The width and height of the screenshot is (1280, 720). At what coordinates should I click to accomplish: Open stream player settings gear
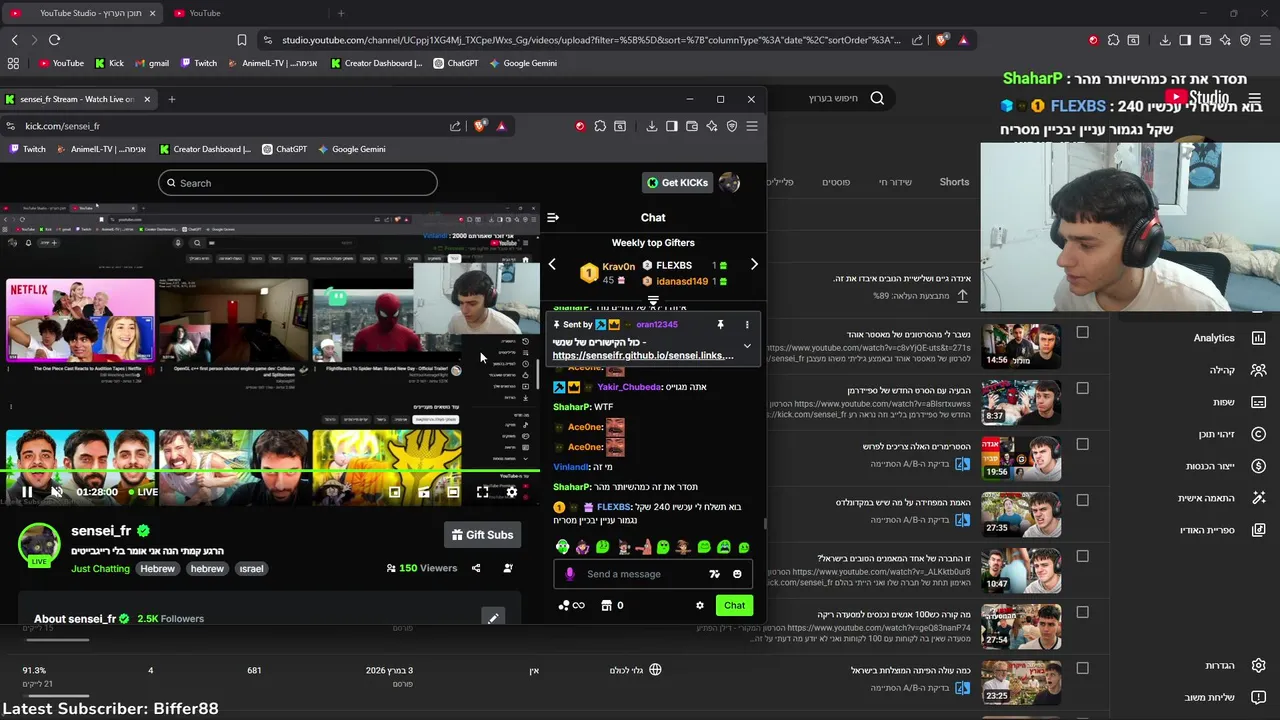[512, 492]
